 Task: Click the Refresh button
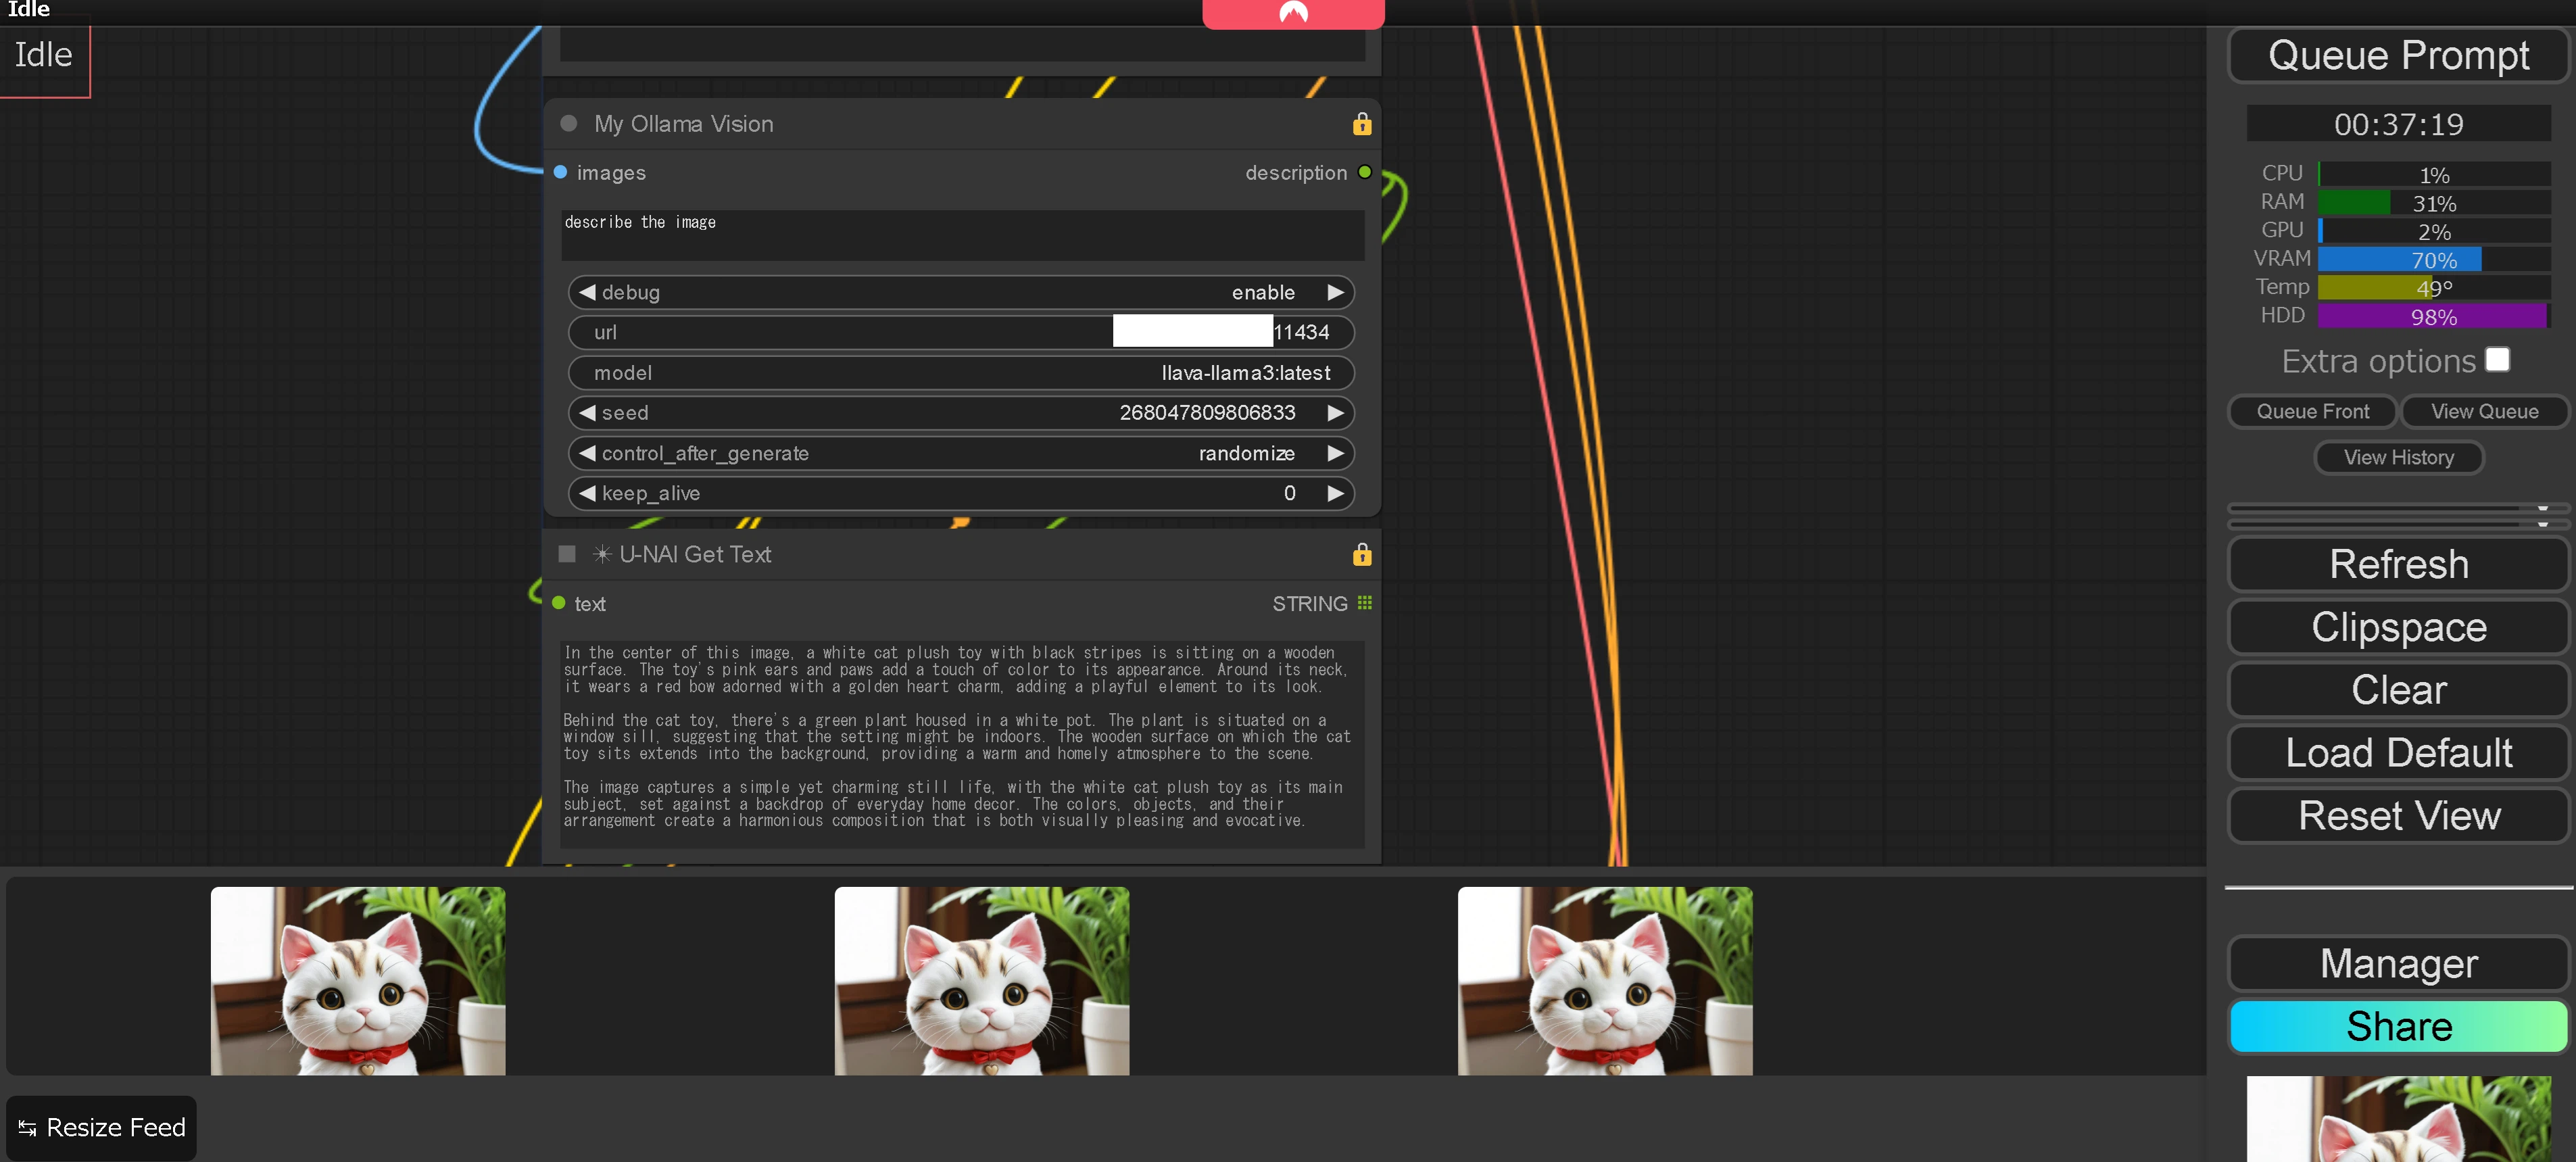2398,564
